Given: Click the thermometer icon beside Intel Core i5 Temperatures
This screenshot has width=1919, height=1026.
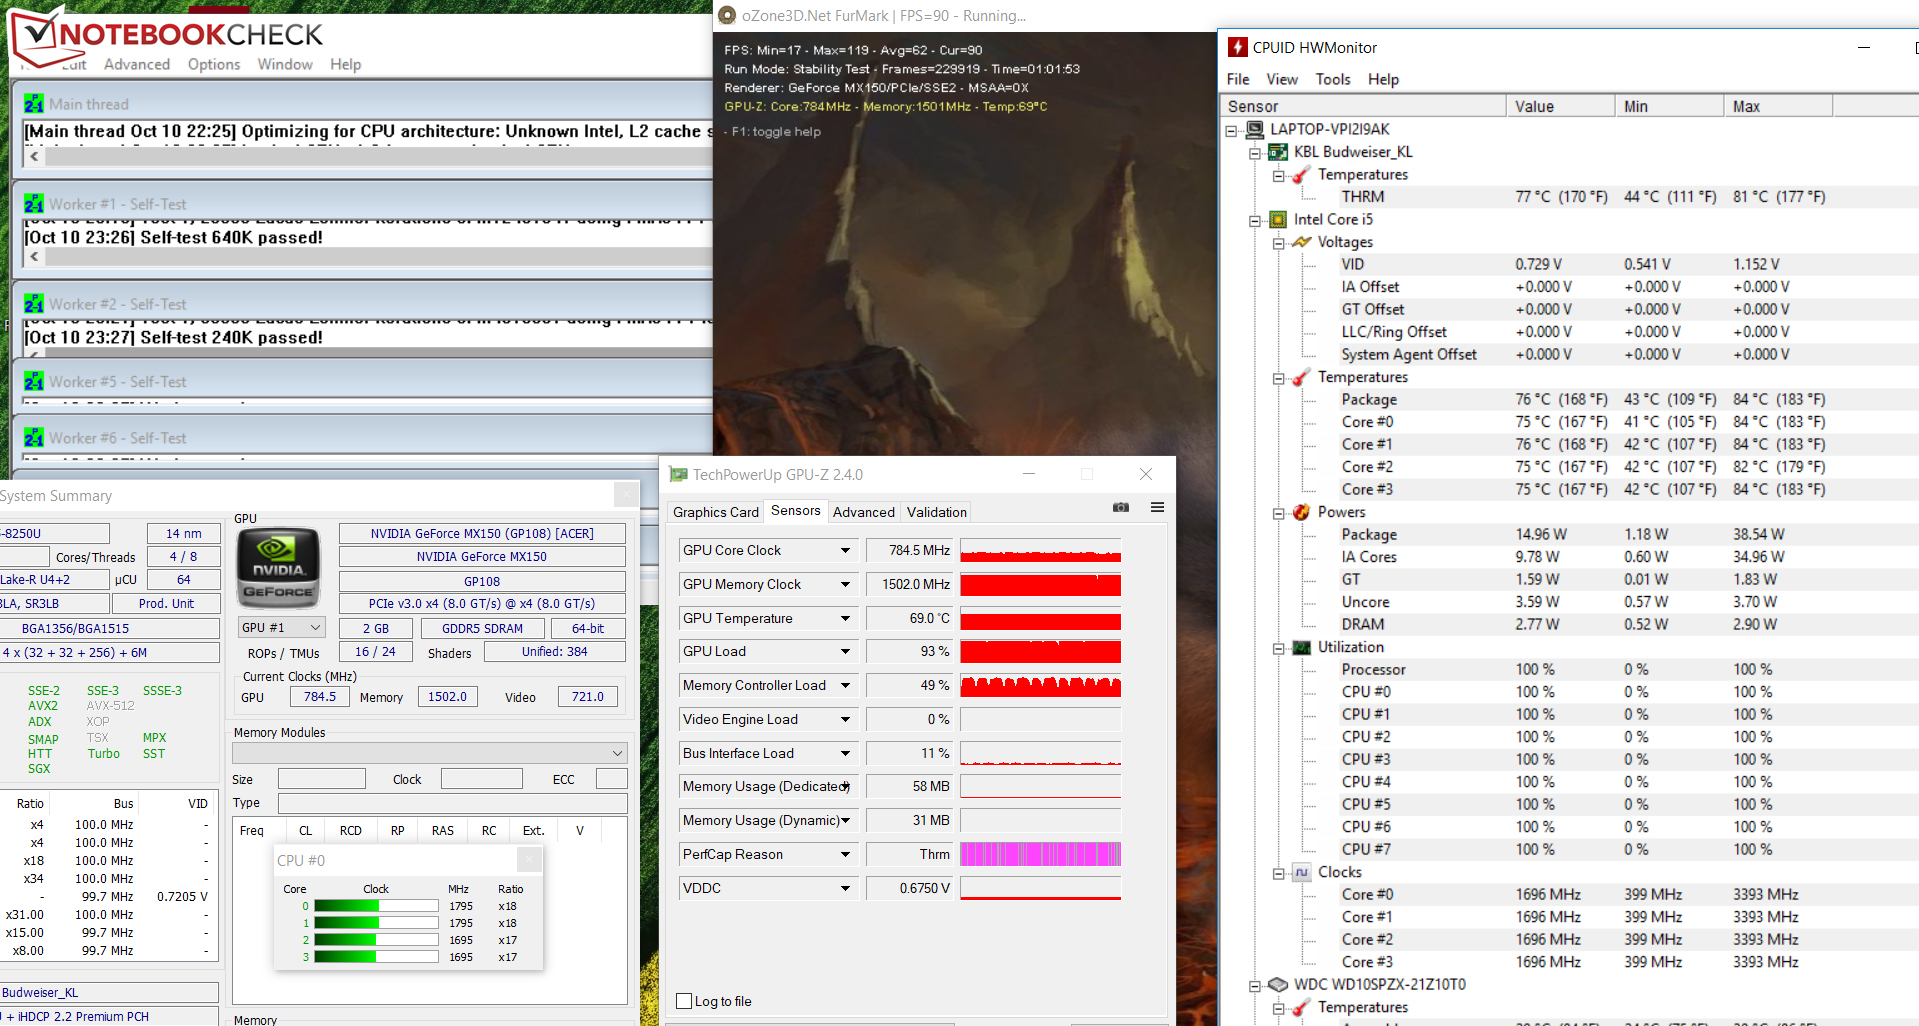Looking at the screenshot, I should [x=1301, y=377].
